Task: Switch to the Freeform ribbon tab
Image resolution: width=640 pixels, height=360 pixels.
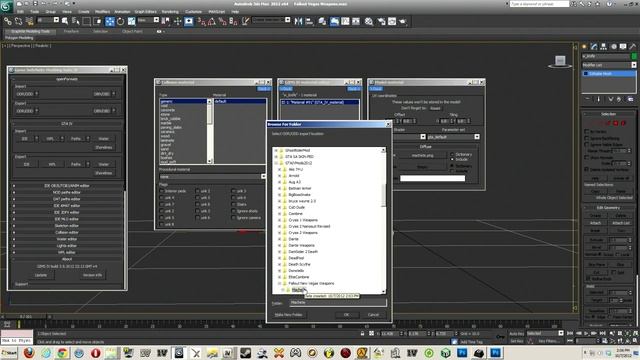Action: point(71,31)
